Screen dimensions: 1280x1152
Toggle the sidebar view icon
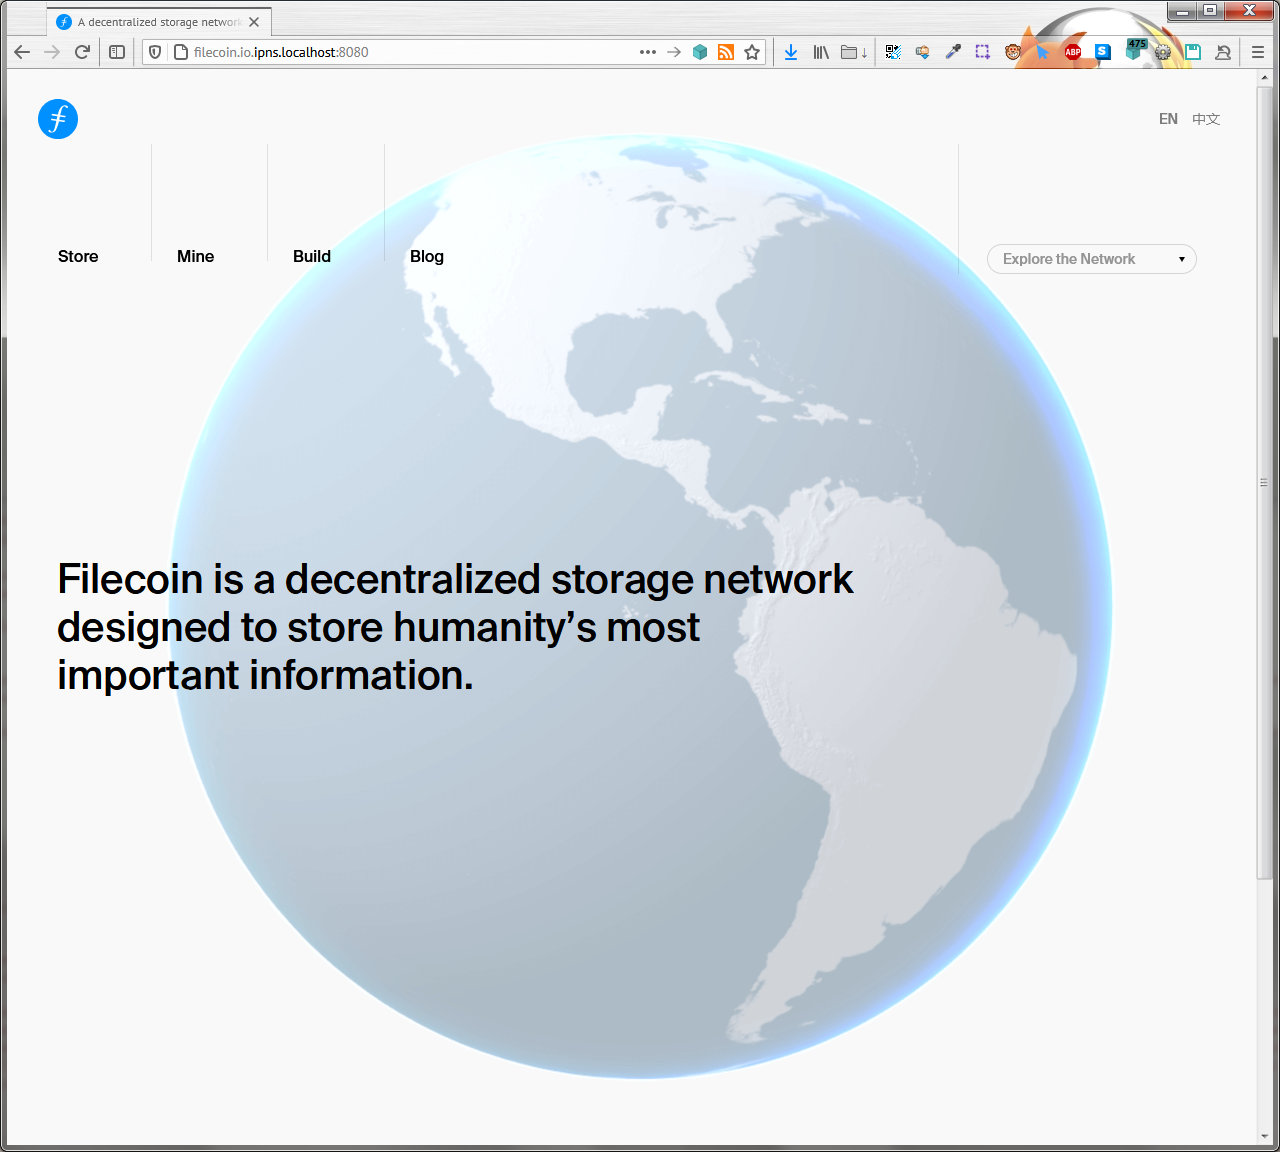pos(117,52)
